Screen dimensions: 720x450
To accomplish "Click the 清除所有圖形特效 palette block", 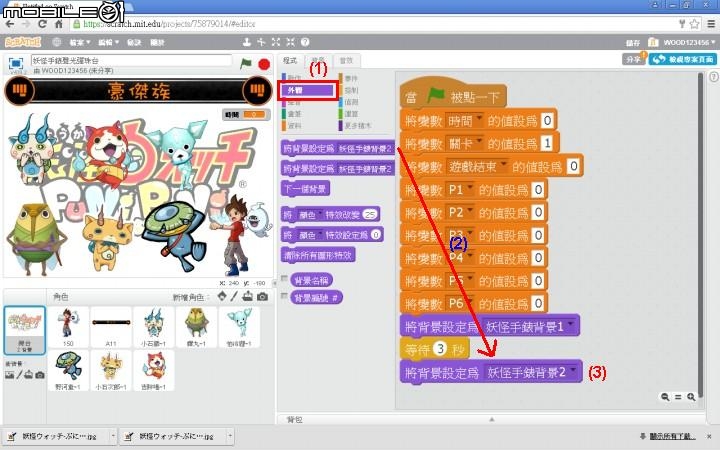I will click(x=318, y=255).
